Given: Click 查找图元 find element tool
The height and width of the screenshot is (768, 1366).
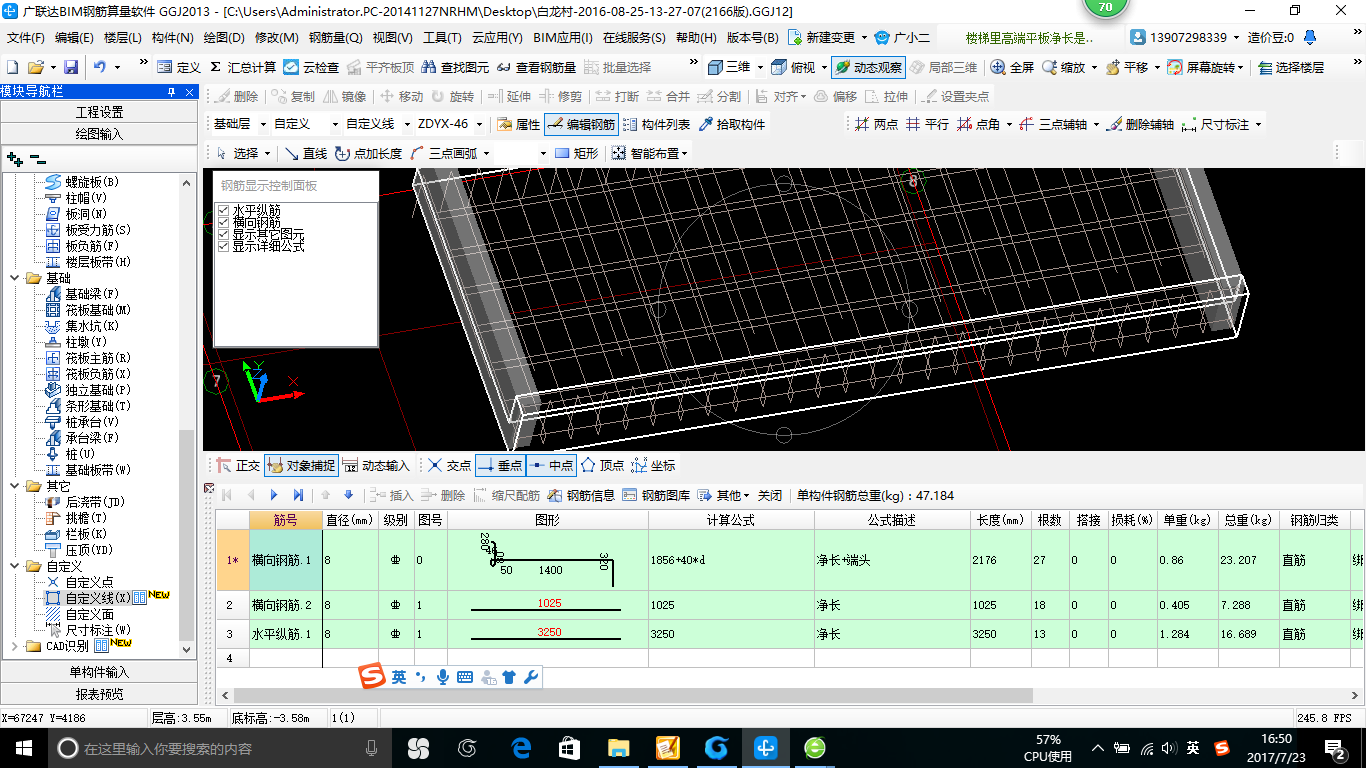Looking at the screenshot, I should [456, 67].
